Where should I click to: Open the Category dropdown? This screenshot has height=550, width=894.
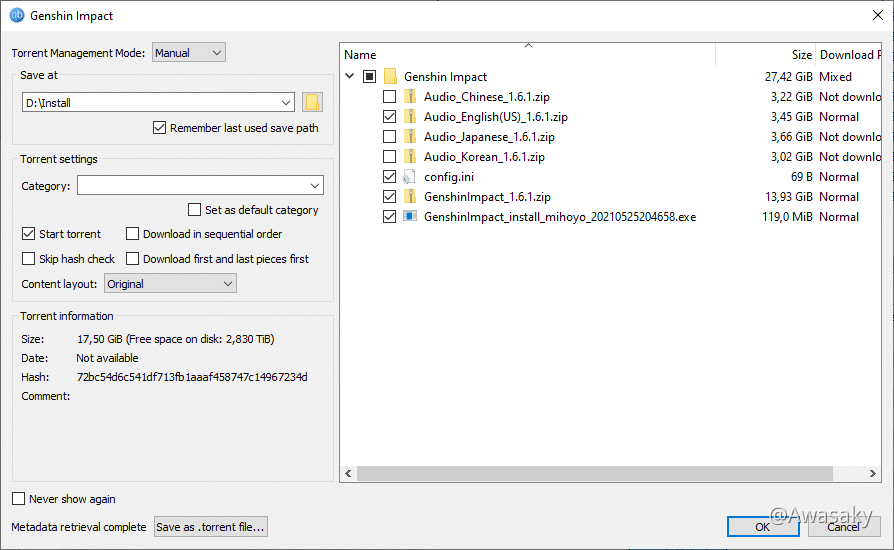tap(200, 185)
